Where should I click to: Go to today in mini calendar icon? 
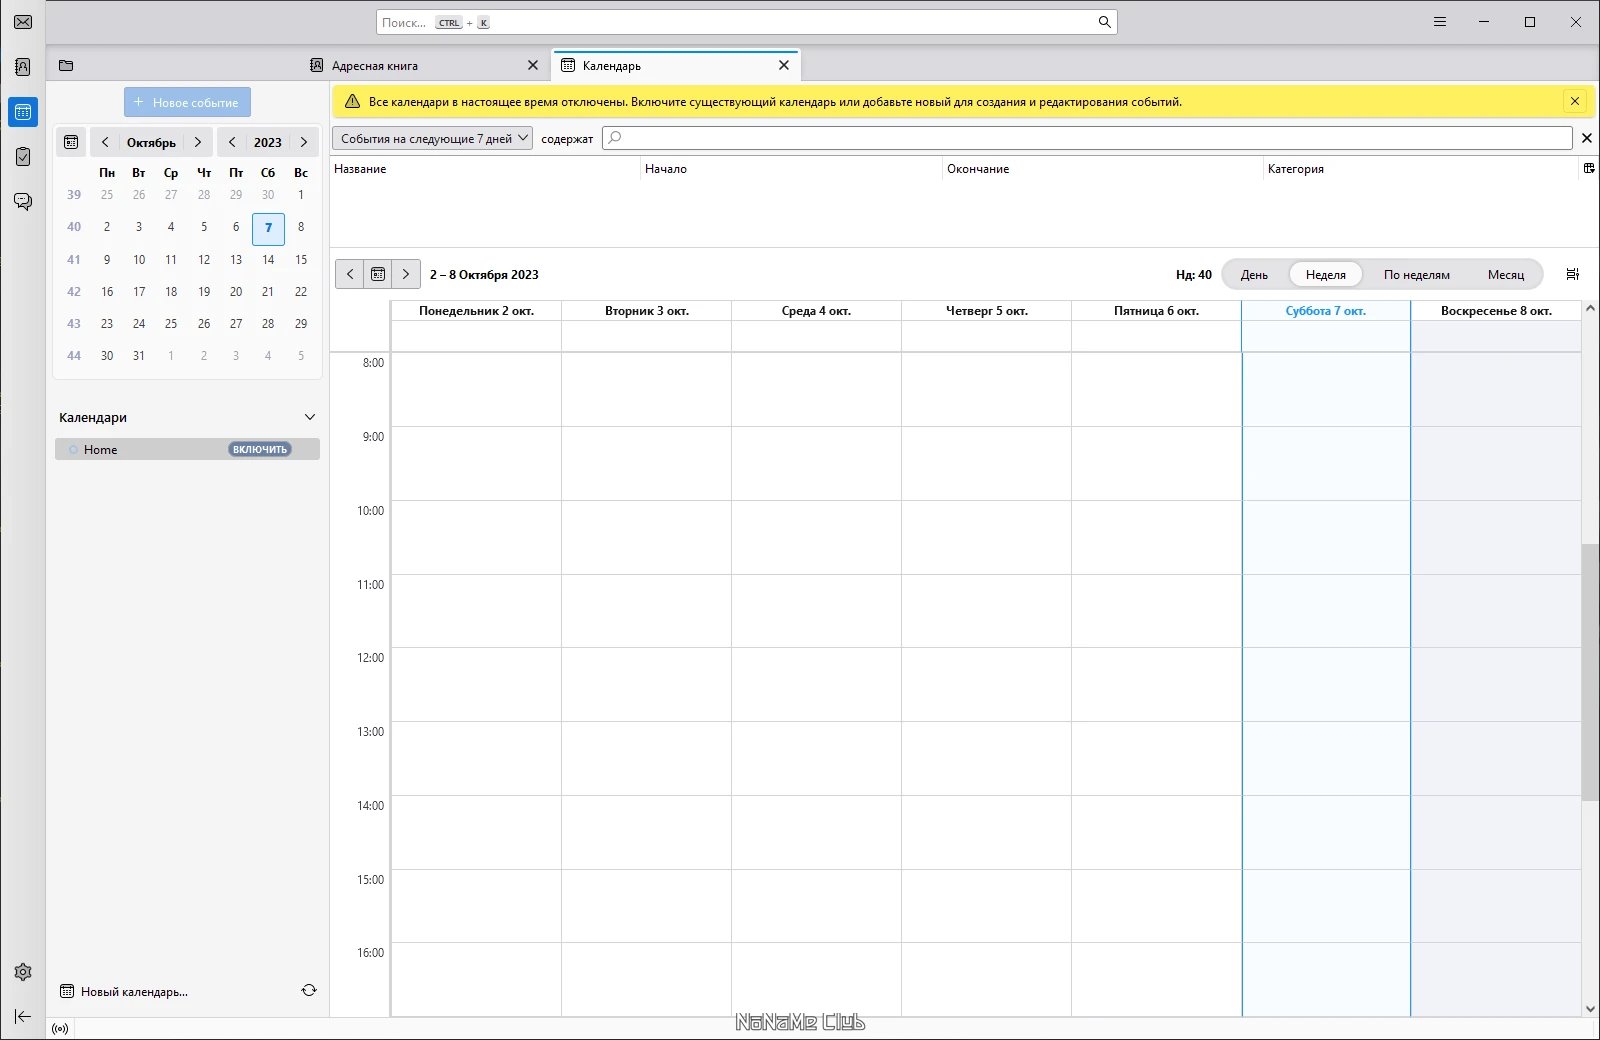coord(71,142)
